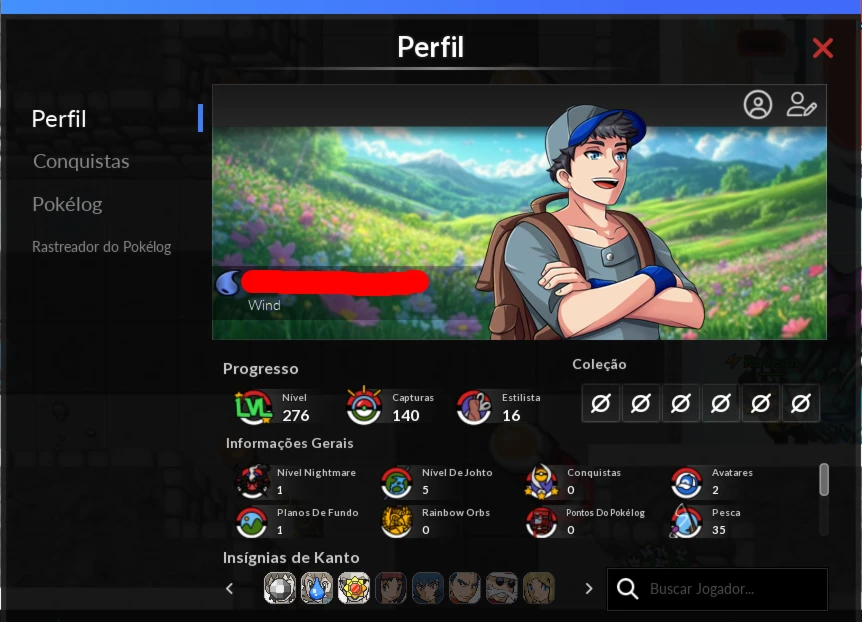Select locked badge with stern-faced man
This screenshot has width=862, height=622.
click(x=465, y=588)
